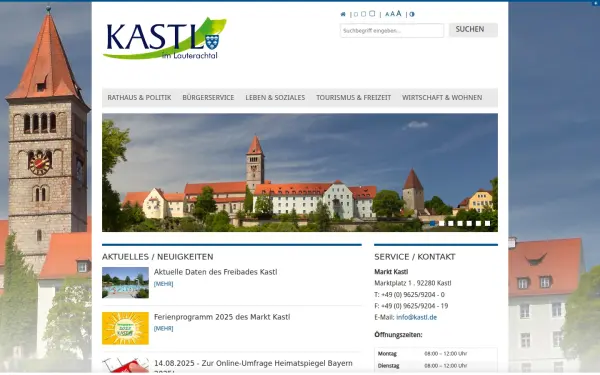Open the Wirtschaft & Wohnen menu
The width and height of the screenshot is (600, 375).
tap(442, 98)
